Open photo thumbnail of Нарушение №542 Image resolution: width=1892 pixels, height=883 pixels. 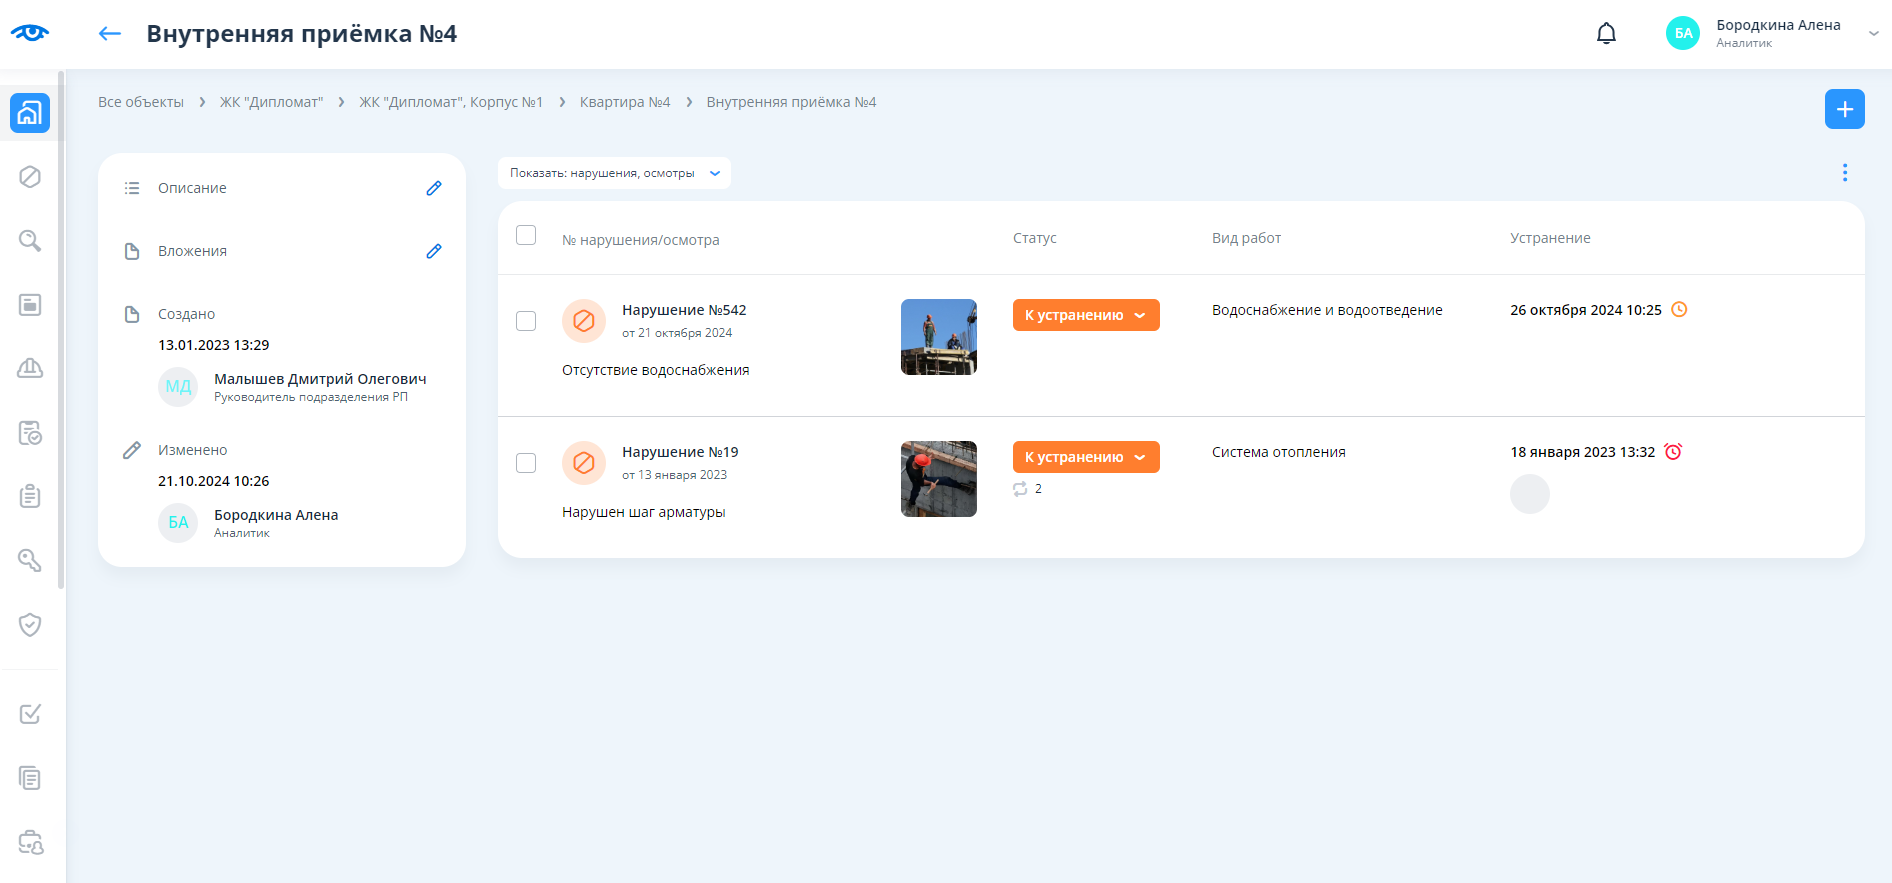click(938, 337)
